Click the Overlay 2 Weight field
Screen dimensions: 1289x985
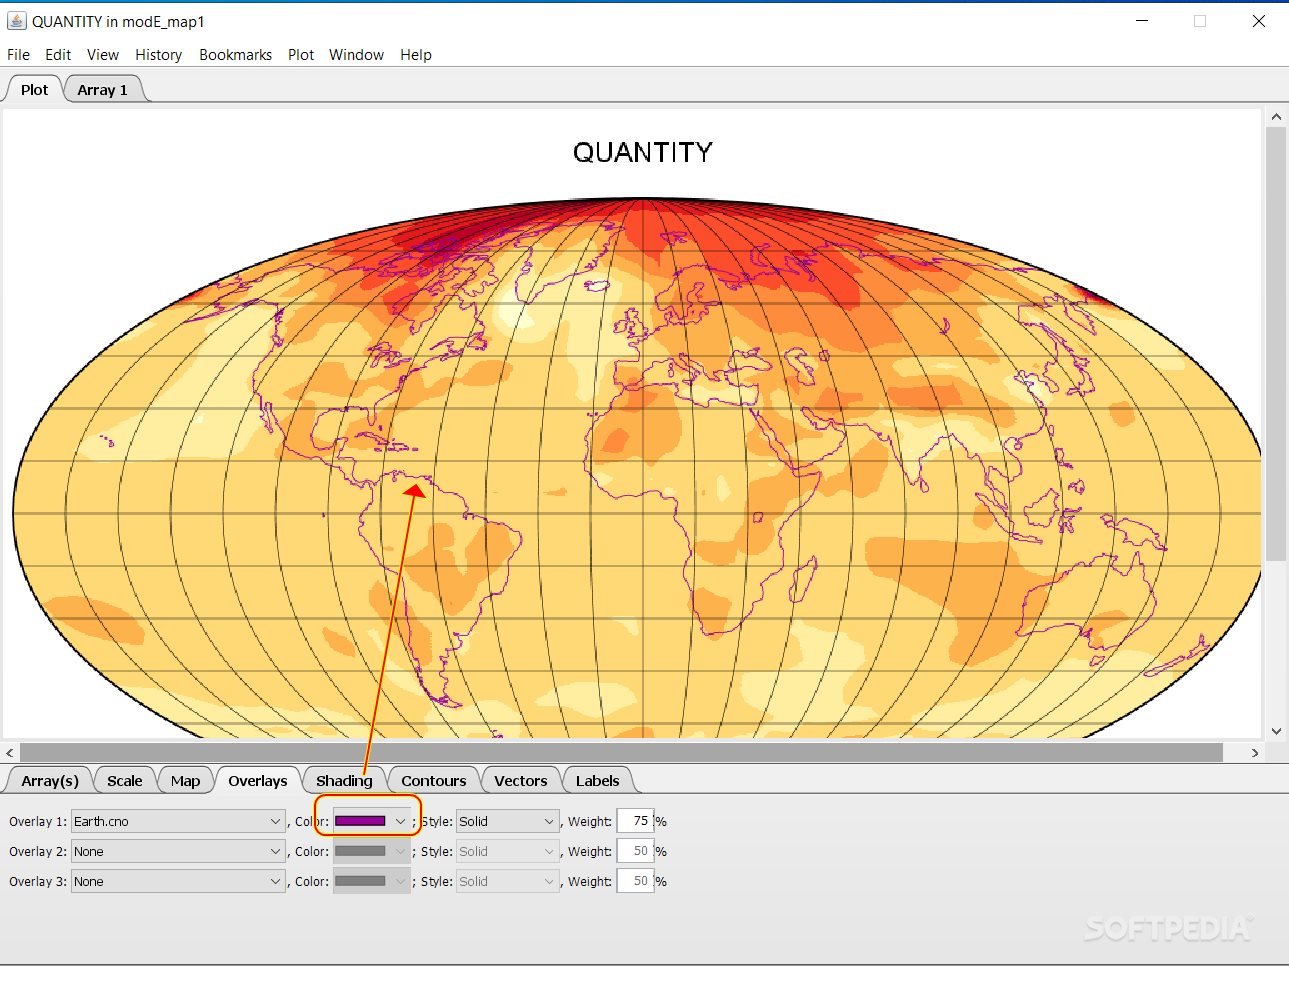pos(635,851)
